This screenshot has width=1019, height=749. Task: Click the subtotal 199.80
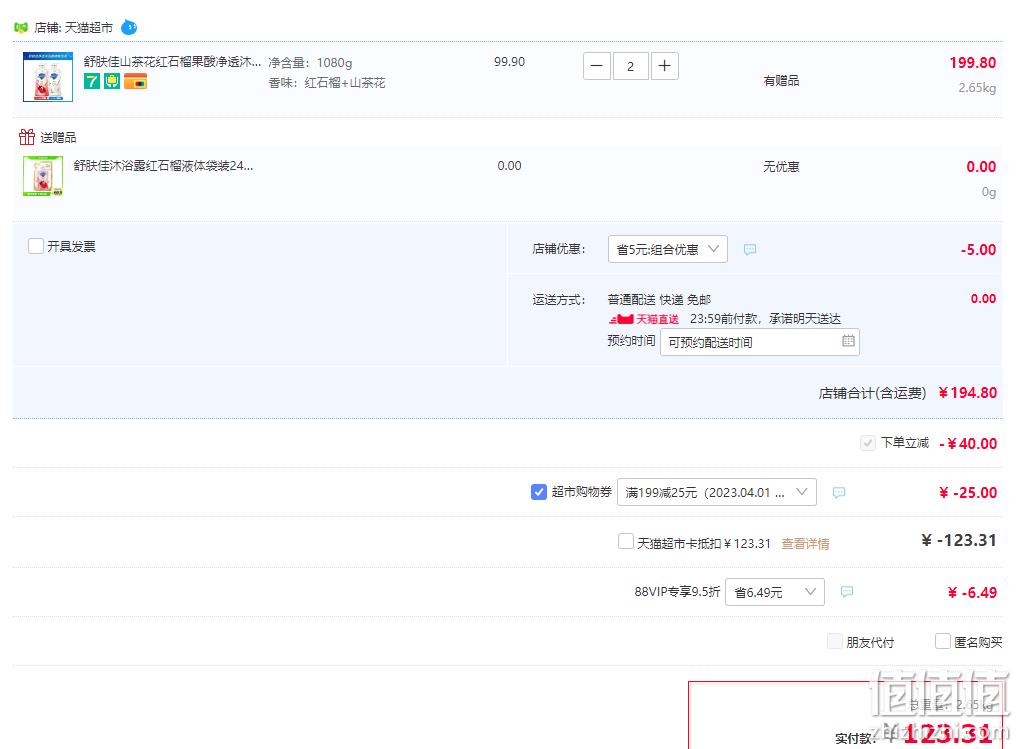click(973, 63)
